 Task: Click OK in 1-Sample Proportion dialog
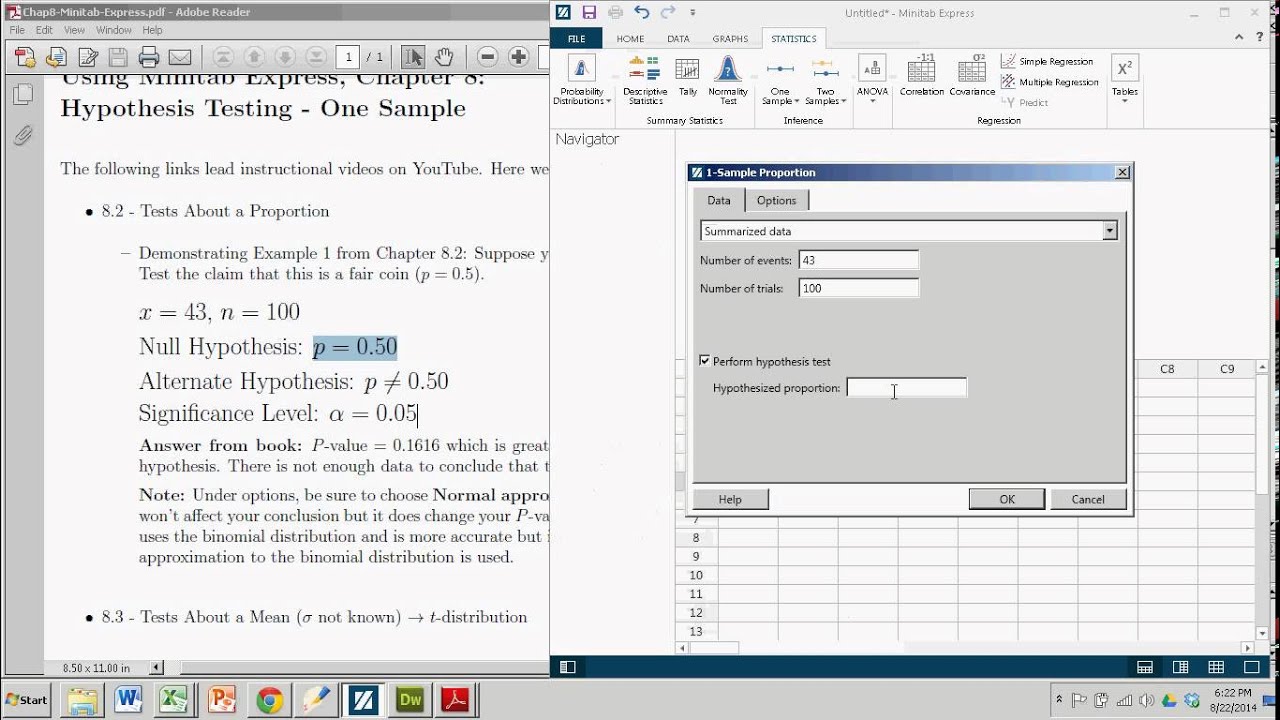[x=1007, y=499]
